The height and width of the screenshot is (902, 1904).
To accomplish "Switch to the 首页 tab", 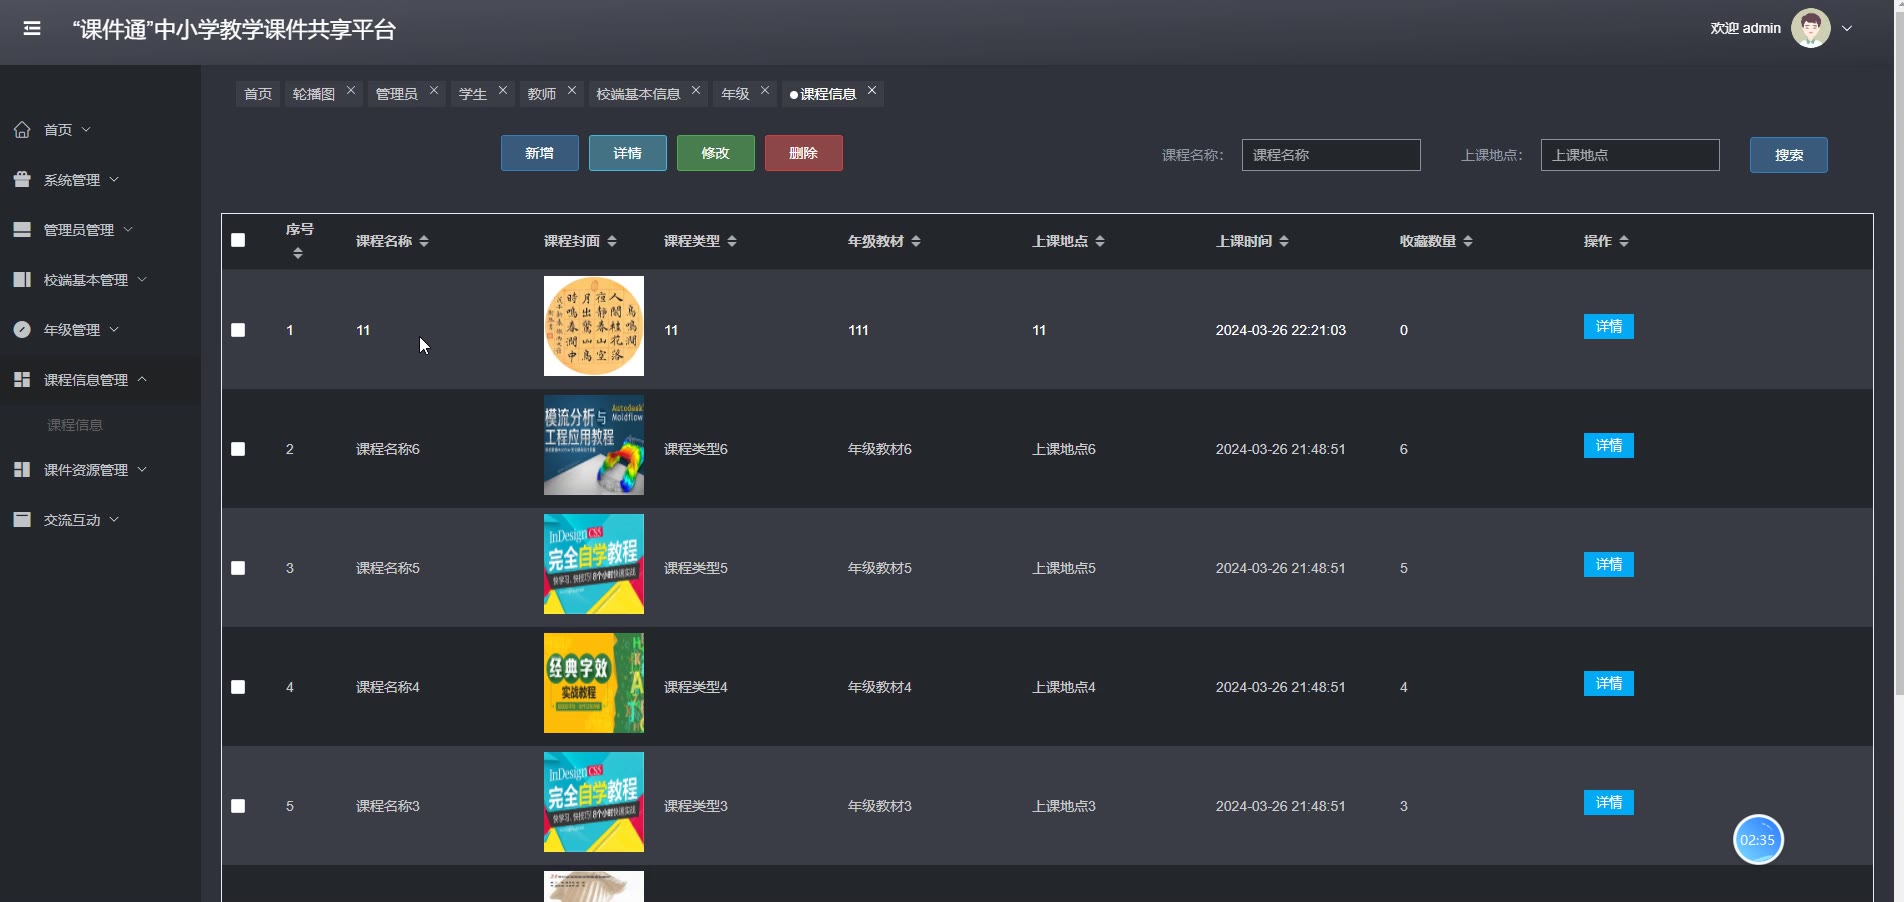I will (258, 94).
